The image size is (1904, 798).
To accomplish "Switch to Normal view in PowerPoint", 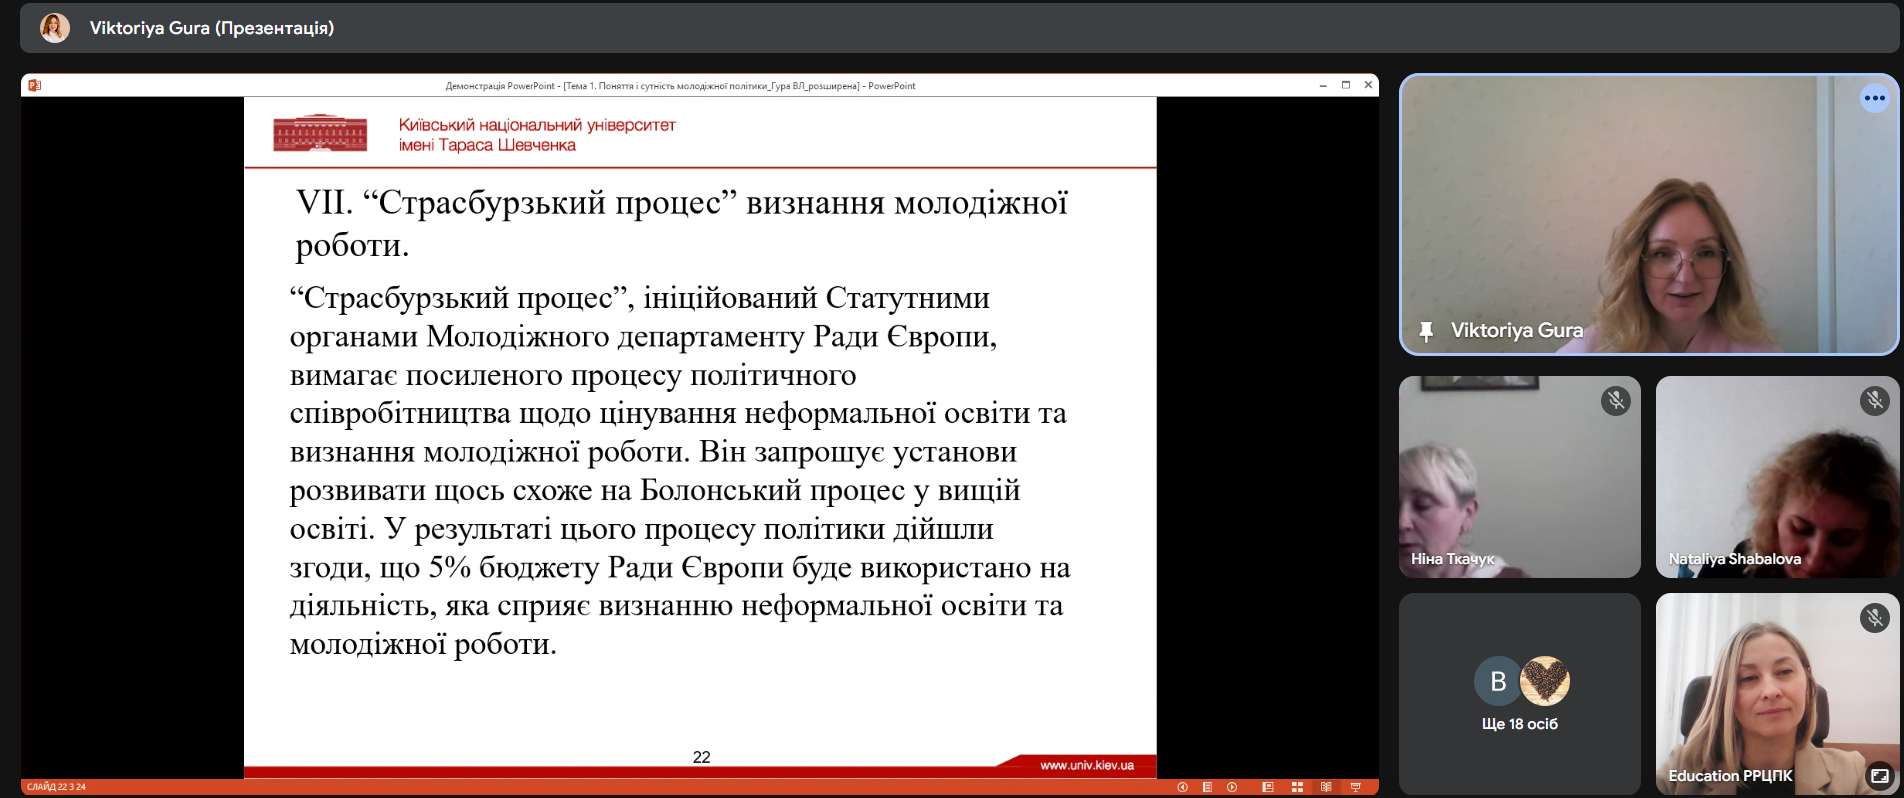I will tap(1267, 787).
